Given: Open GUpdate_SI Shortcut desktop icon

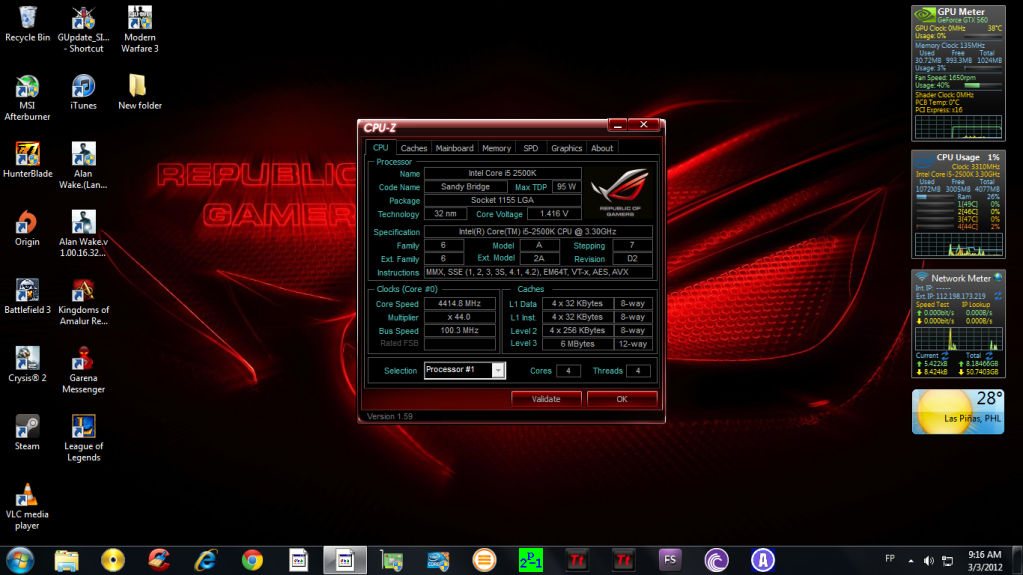Looking at the screenshot, I should click(x=83, y=29).
